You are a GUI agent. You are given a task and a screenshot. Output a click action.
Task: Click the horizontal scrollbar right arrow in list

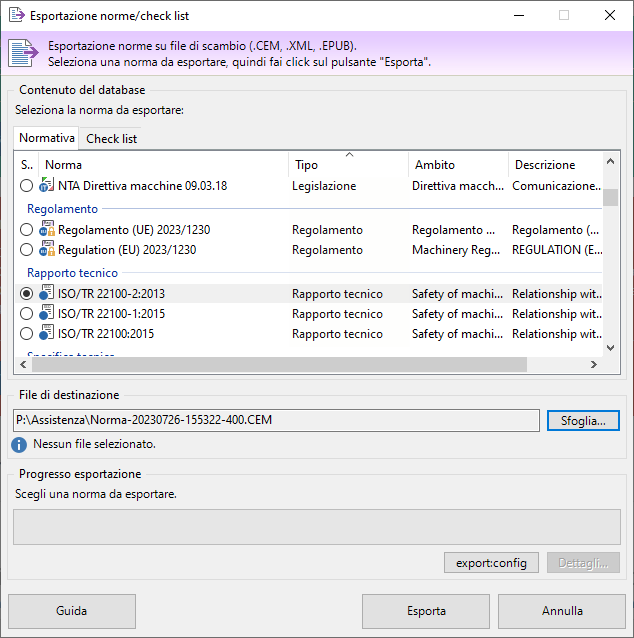click(x=595, y=366)
